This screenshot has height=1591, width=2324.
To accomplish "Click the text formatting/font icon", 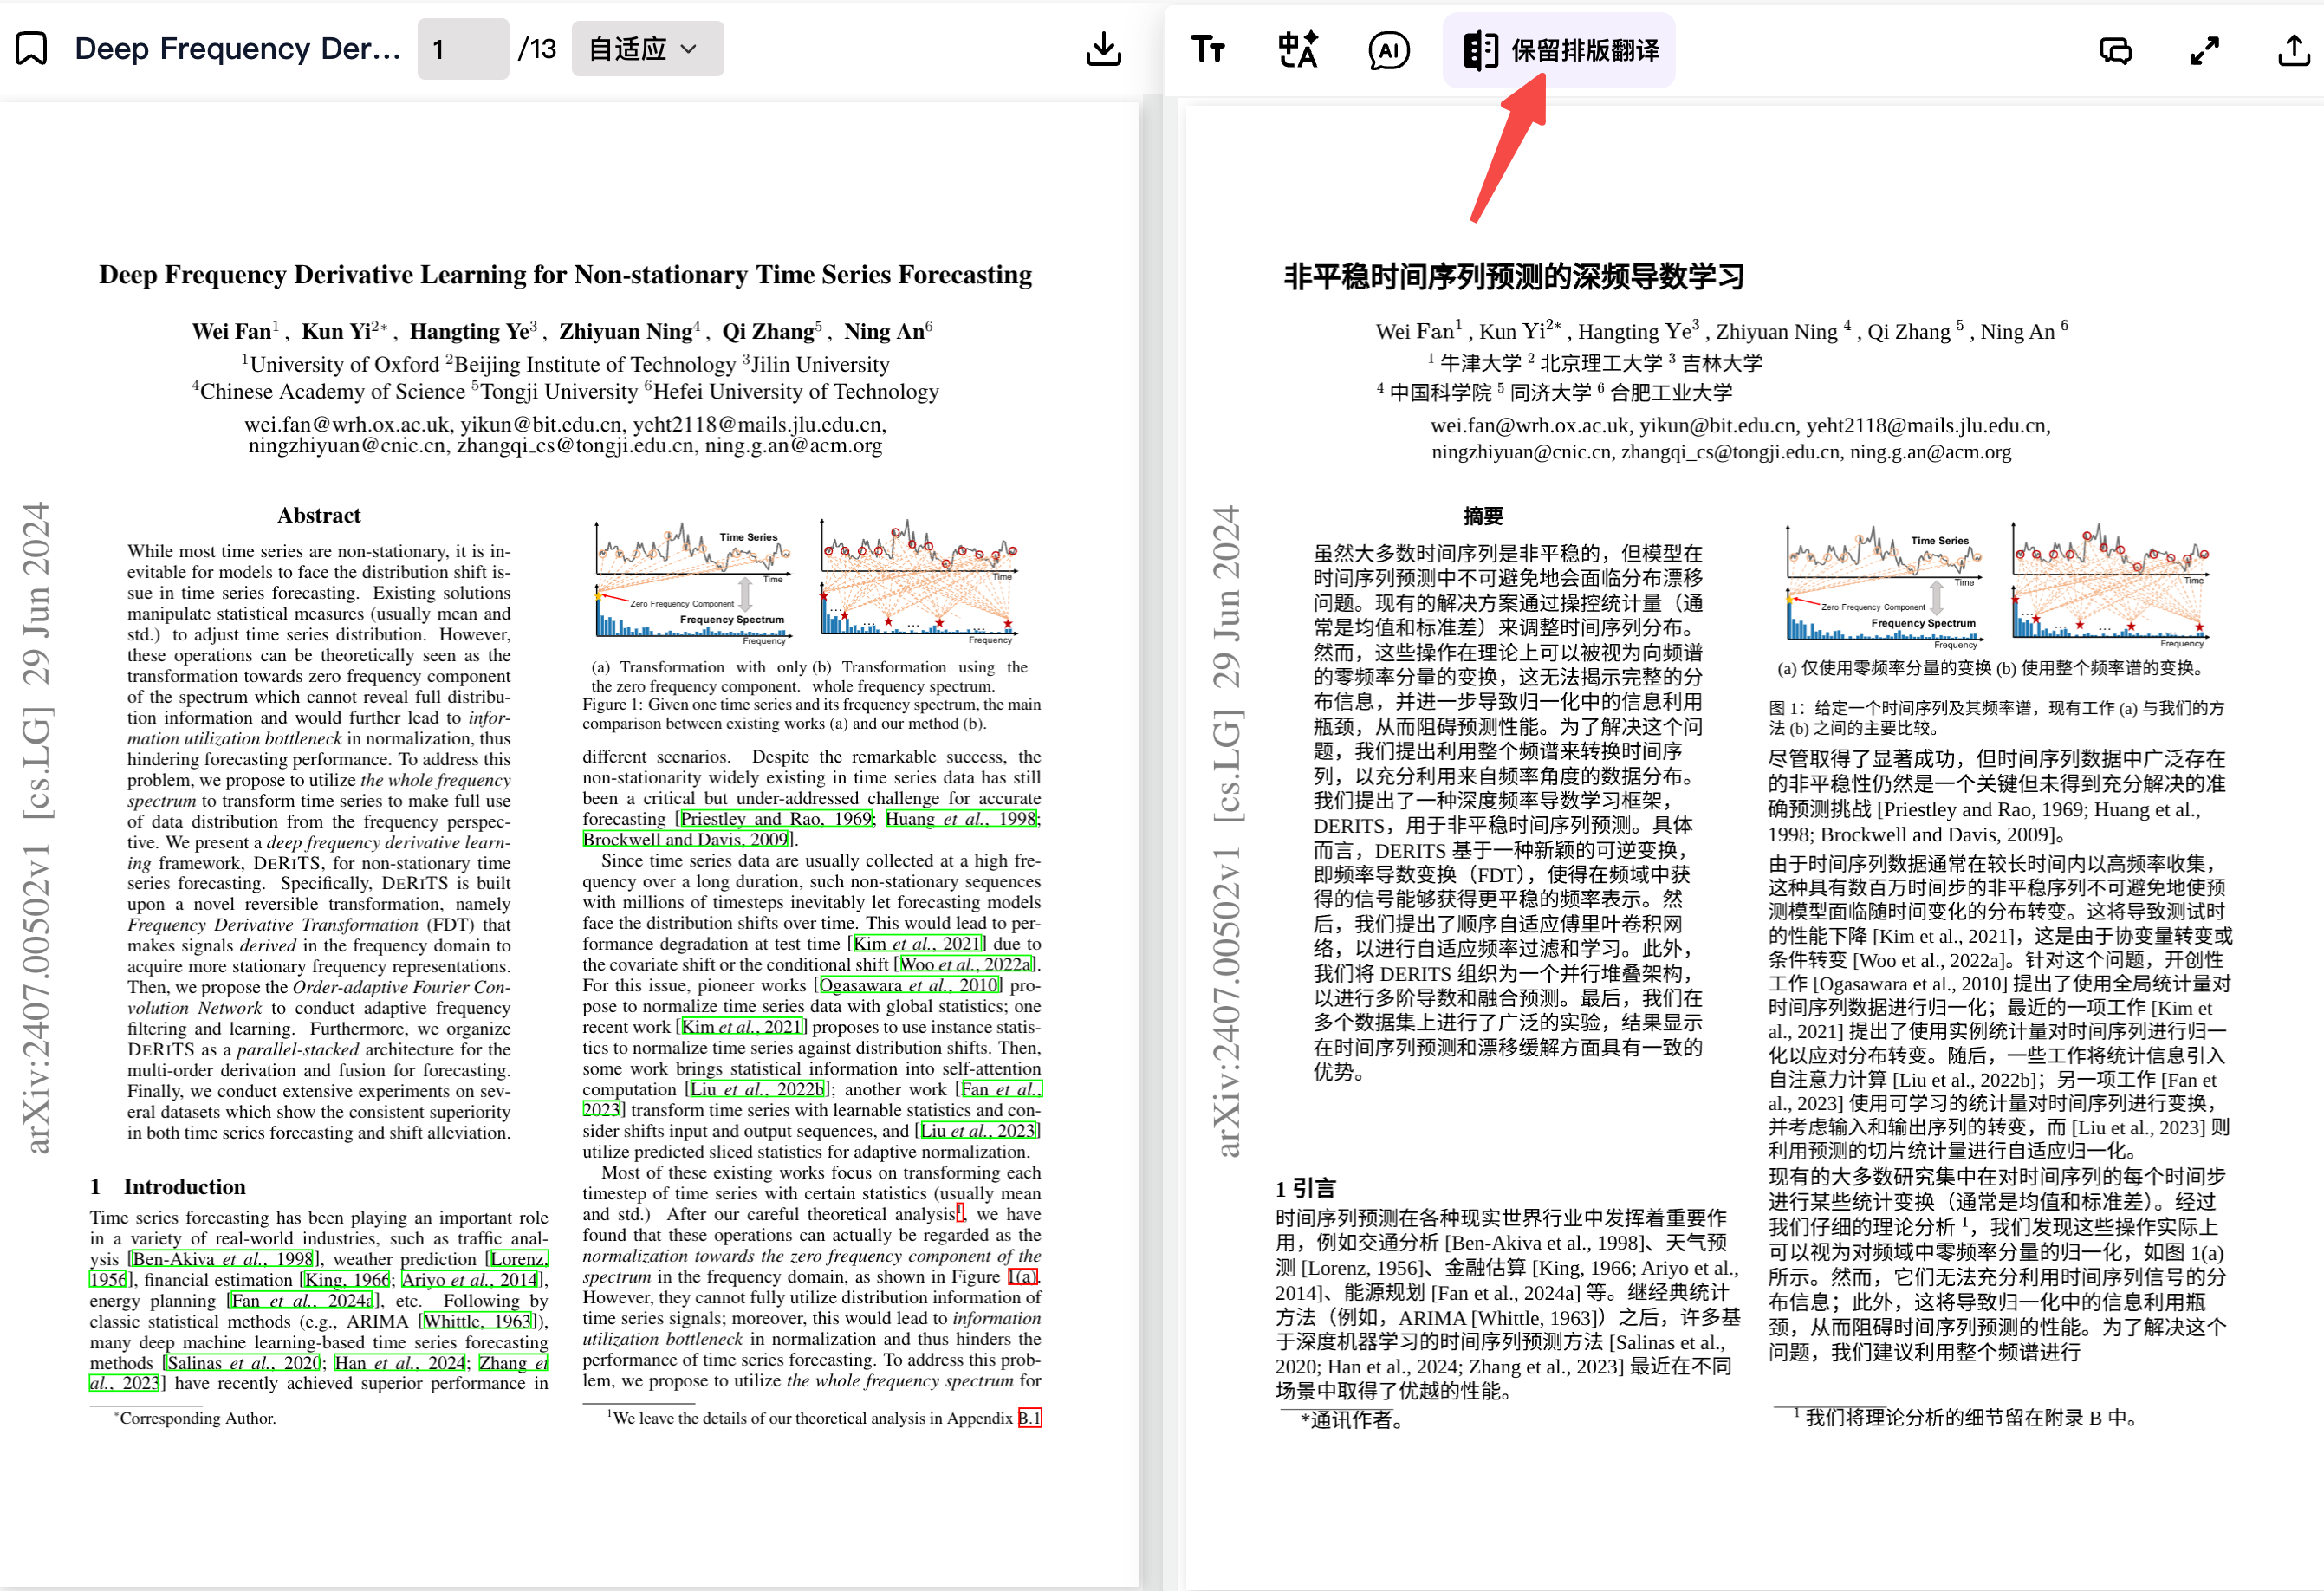I will coord(1210,48).
